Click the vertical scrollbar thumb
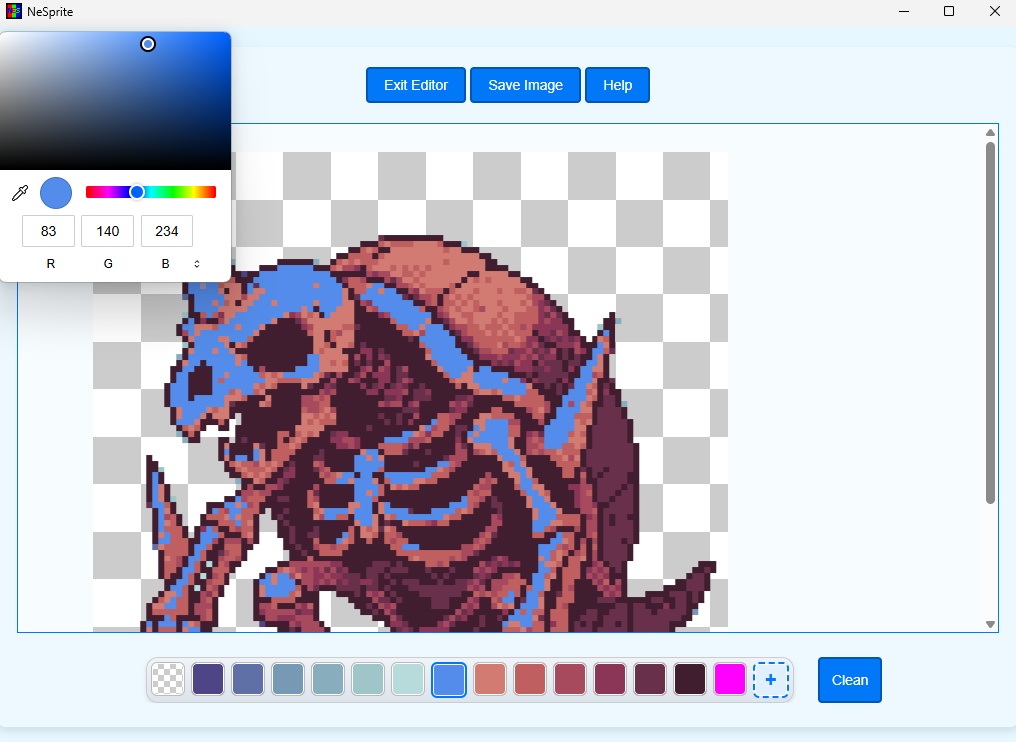Screen dimensions: 1016x742 click(990, 323)
